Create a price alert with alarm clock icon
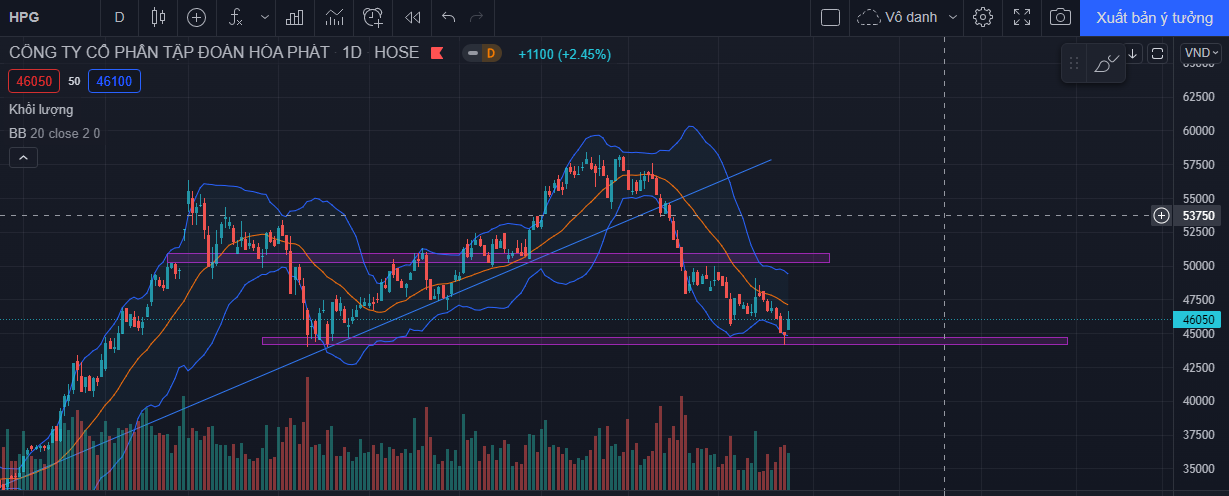The image size is (1229, 496). (x=373, y=17)
